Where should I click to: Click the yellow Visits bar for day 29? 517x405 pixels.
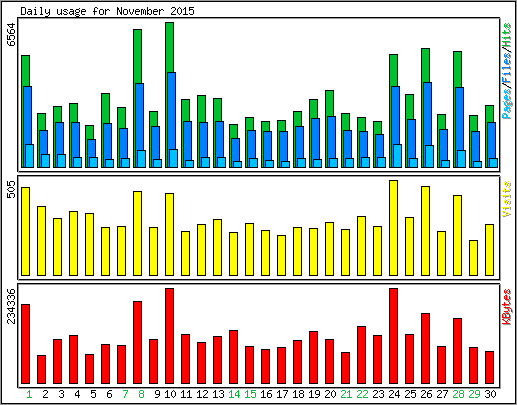[473, 258]
